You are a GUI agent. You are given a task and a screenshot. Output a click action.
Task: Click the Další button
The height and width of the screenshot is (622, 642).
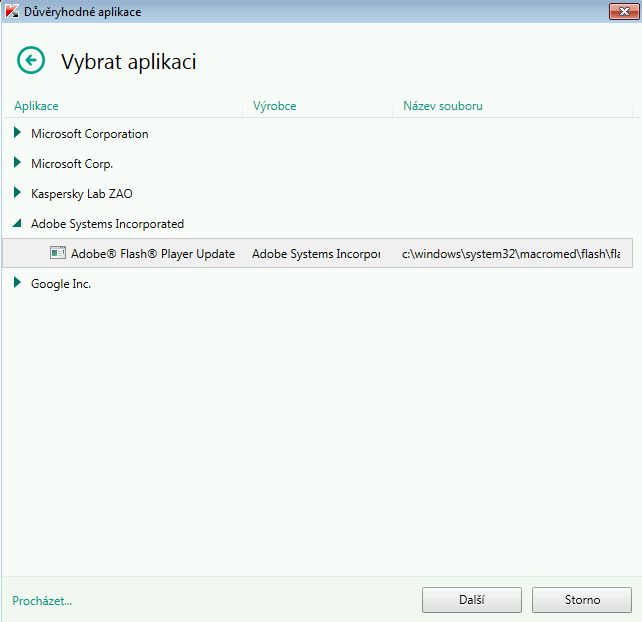[472, 600]
